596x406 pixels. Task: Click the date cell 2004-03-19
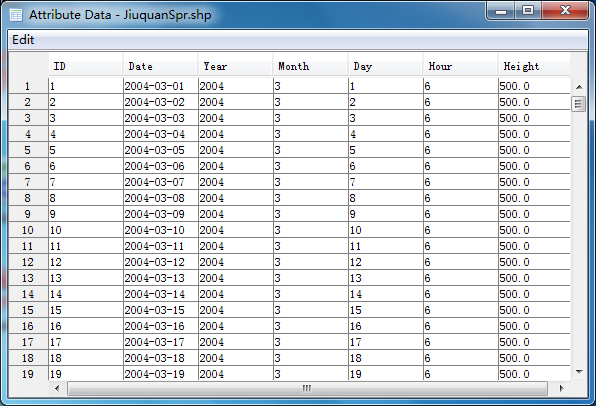coord(161,374)
